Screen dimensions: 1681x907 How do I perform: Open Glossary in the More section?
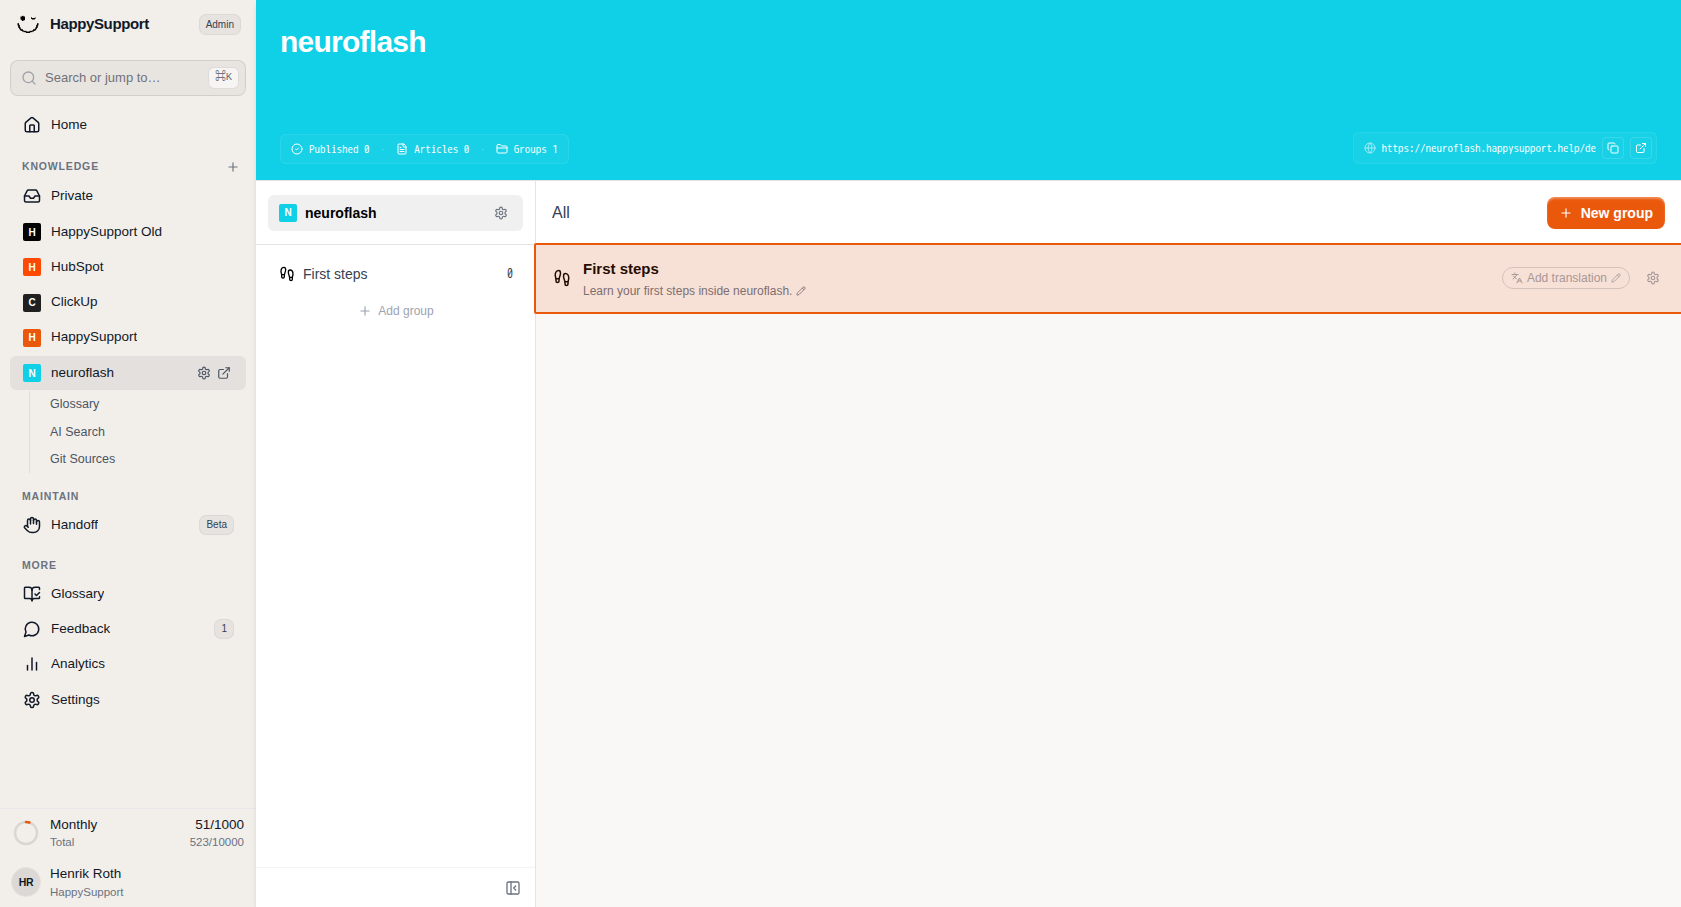coord(128,594)
